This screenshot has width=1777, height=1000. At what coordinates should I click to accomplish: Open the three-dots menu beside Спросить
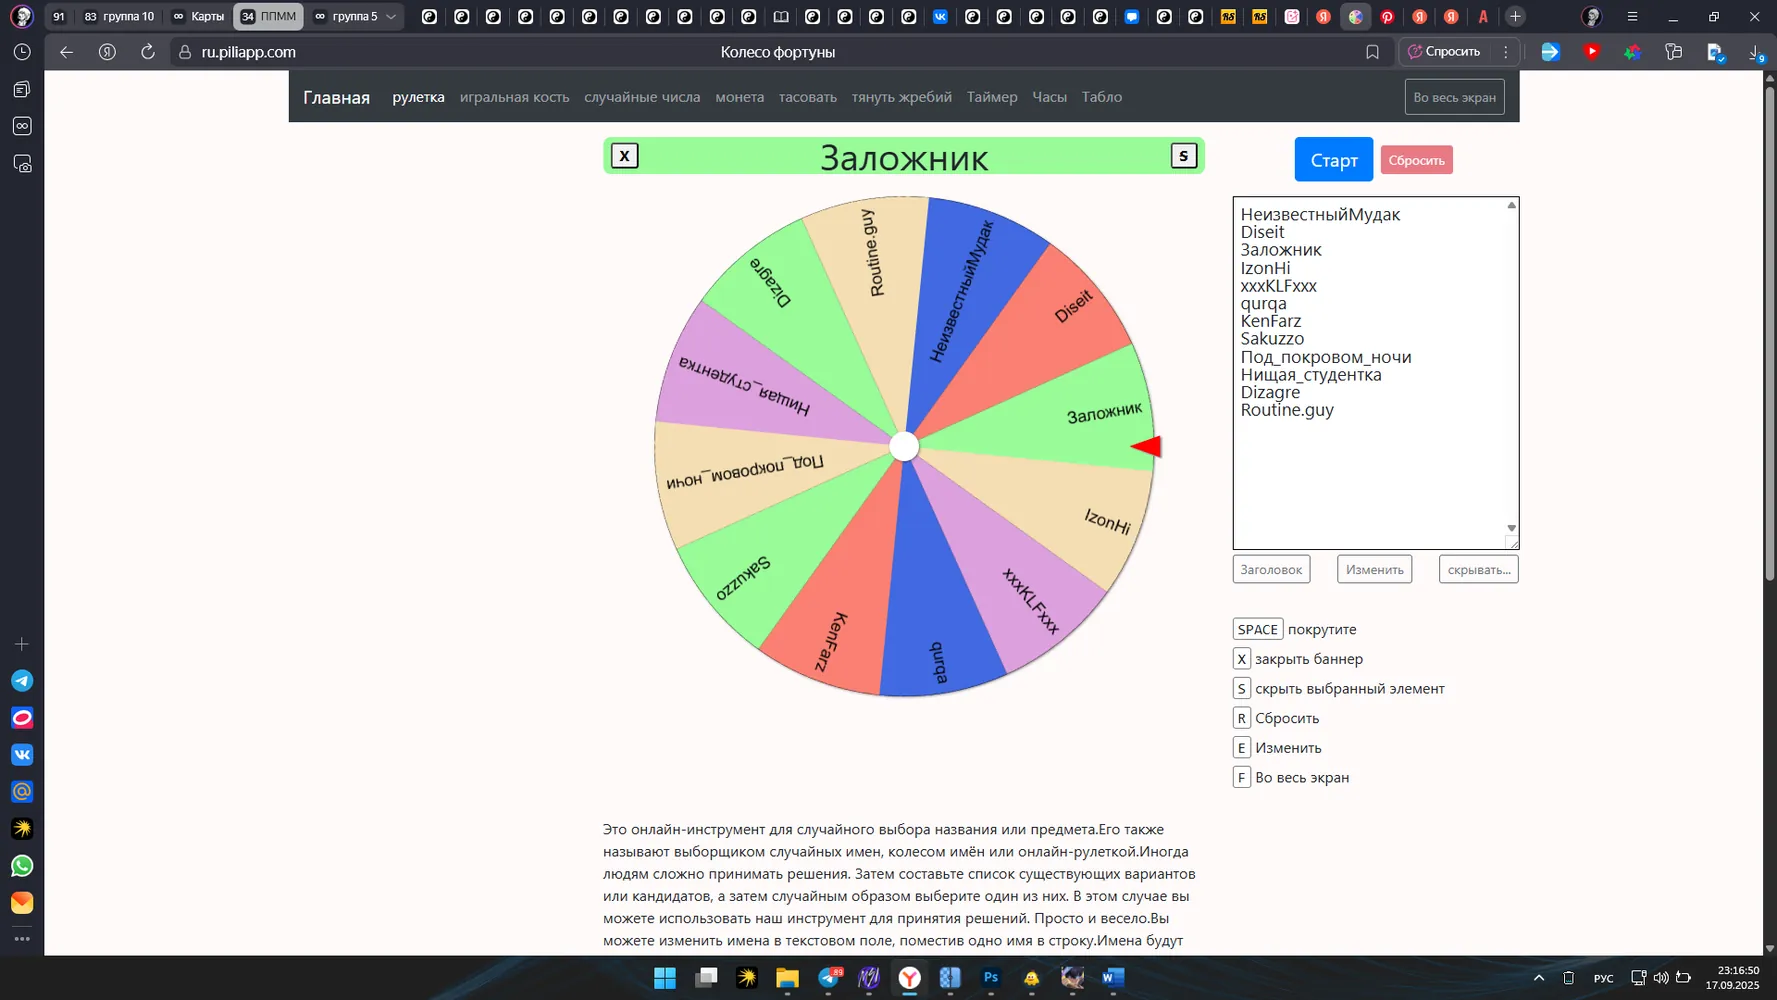1506,52
